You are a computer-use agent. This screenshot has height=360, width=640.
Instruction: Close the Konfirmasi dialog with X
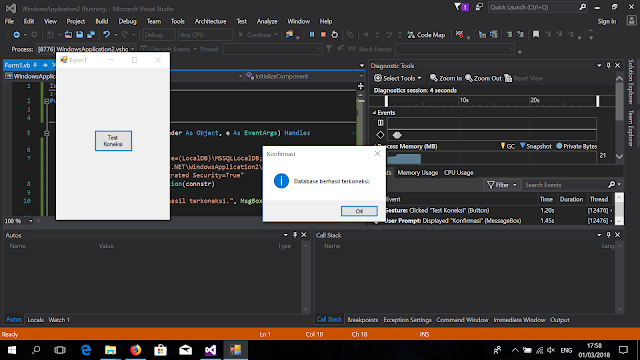(377, 153)
